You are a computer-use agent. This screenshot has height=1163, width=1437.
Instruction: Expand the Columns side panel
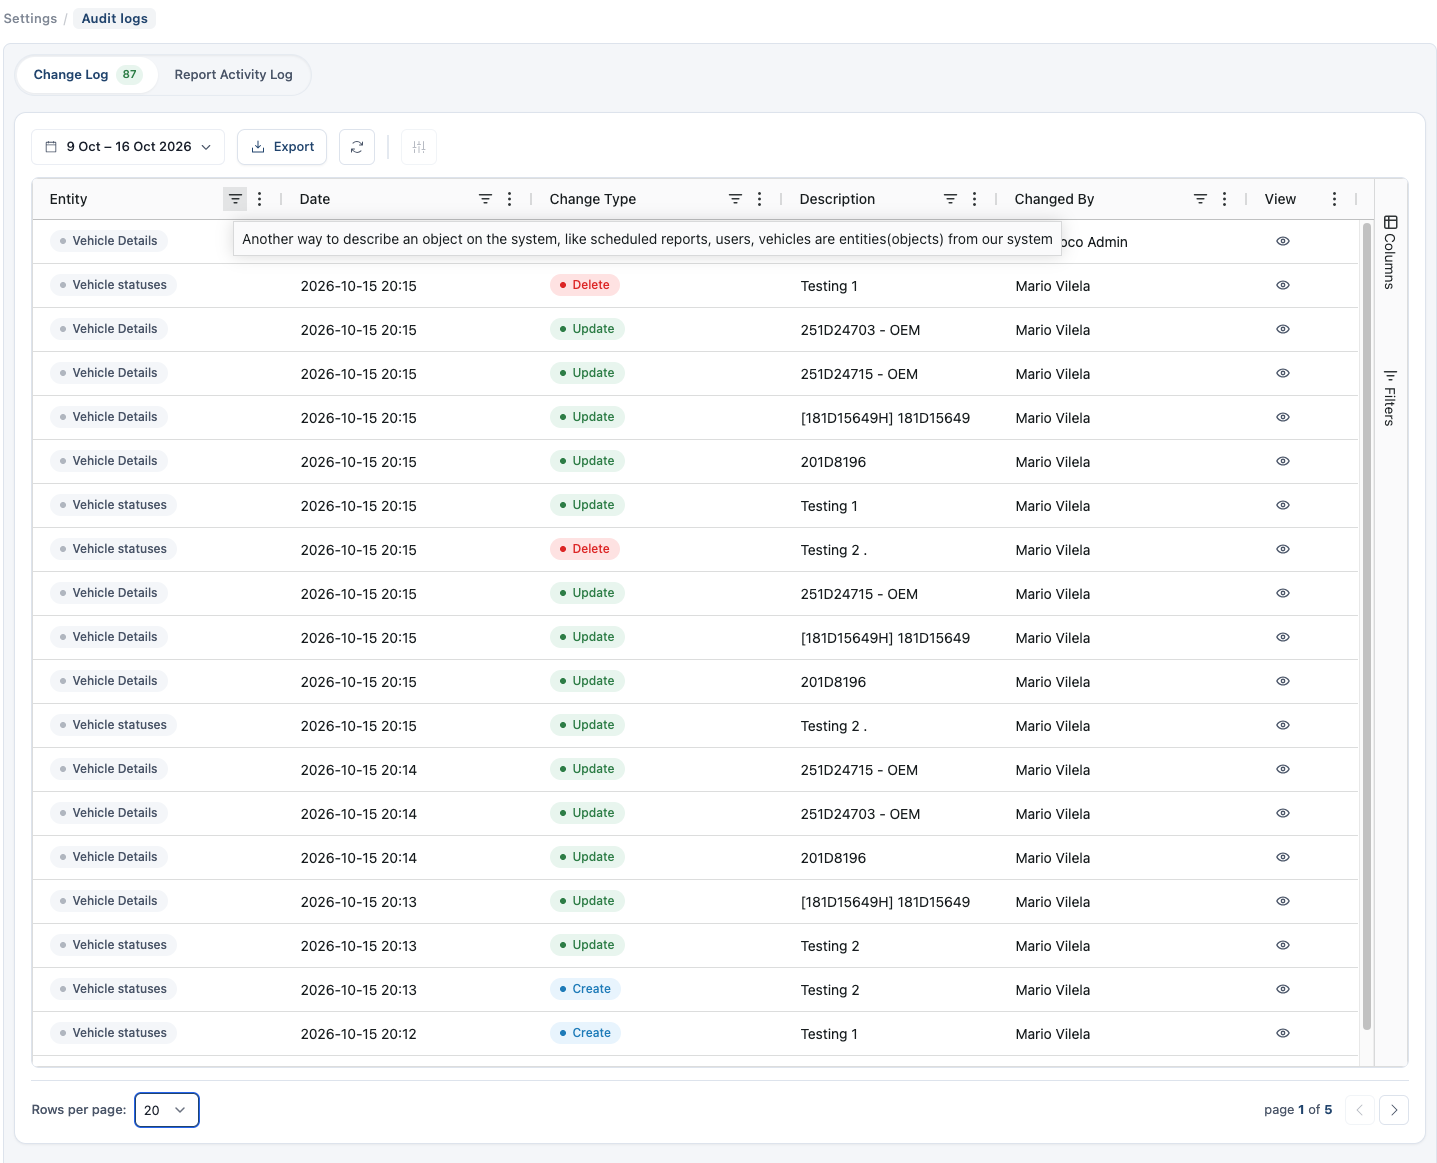(x=1390, y=252)
